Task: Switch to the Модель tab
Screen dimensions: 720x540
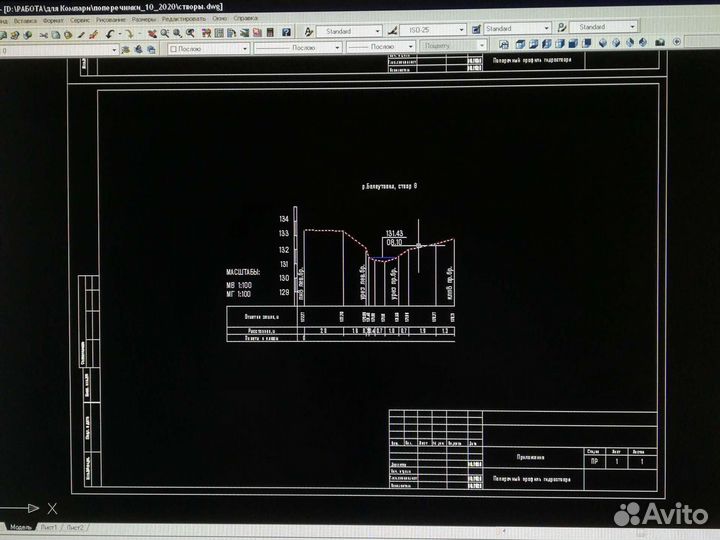Action: pyautogui.click(x=21, y=527)
